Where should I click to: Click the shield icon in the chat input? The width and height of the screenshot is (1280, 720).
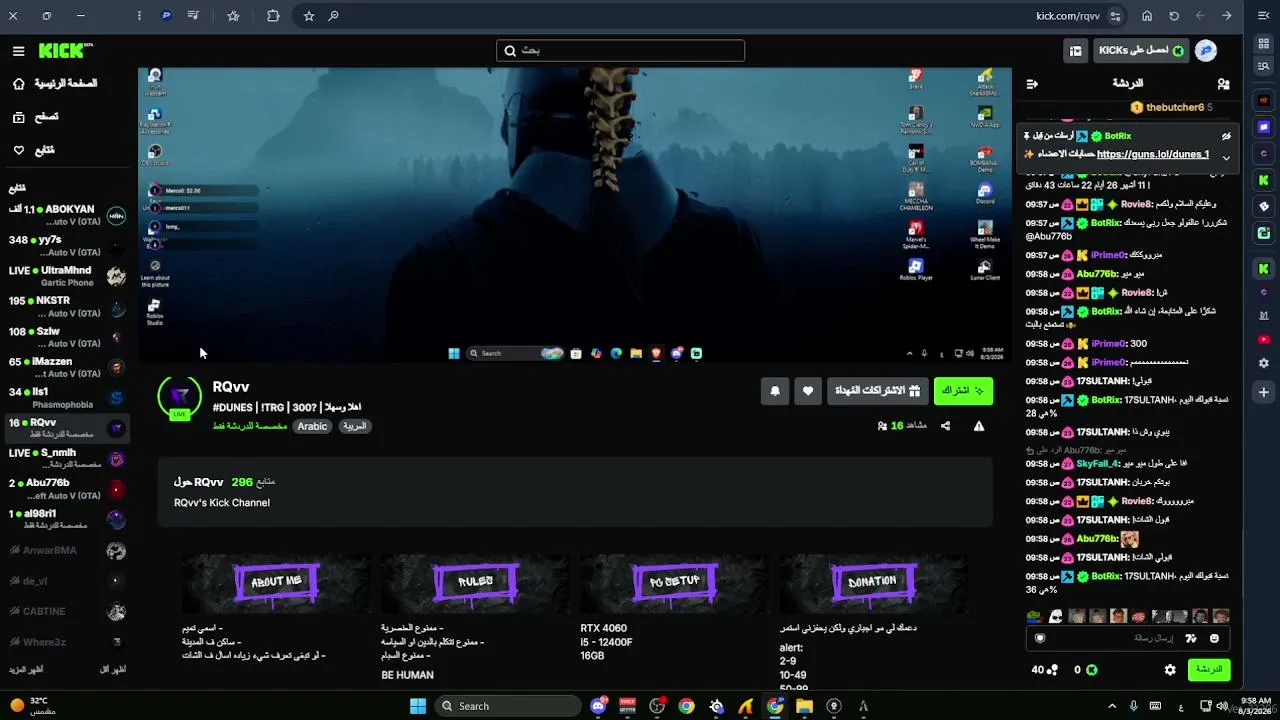pyautogui.click(x=1040, y=638)
